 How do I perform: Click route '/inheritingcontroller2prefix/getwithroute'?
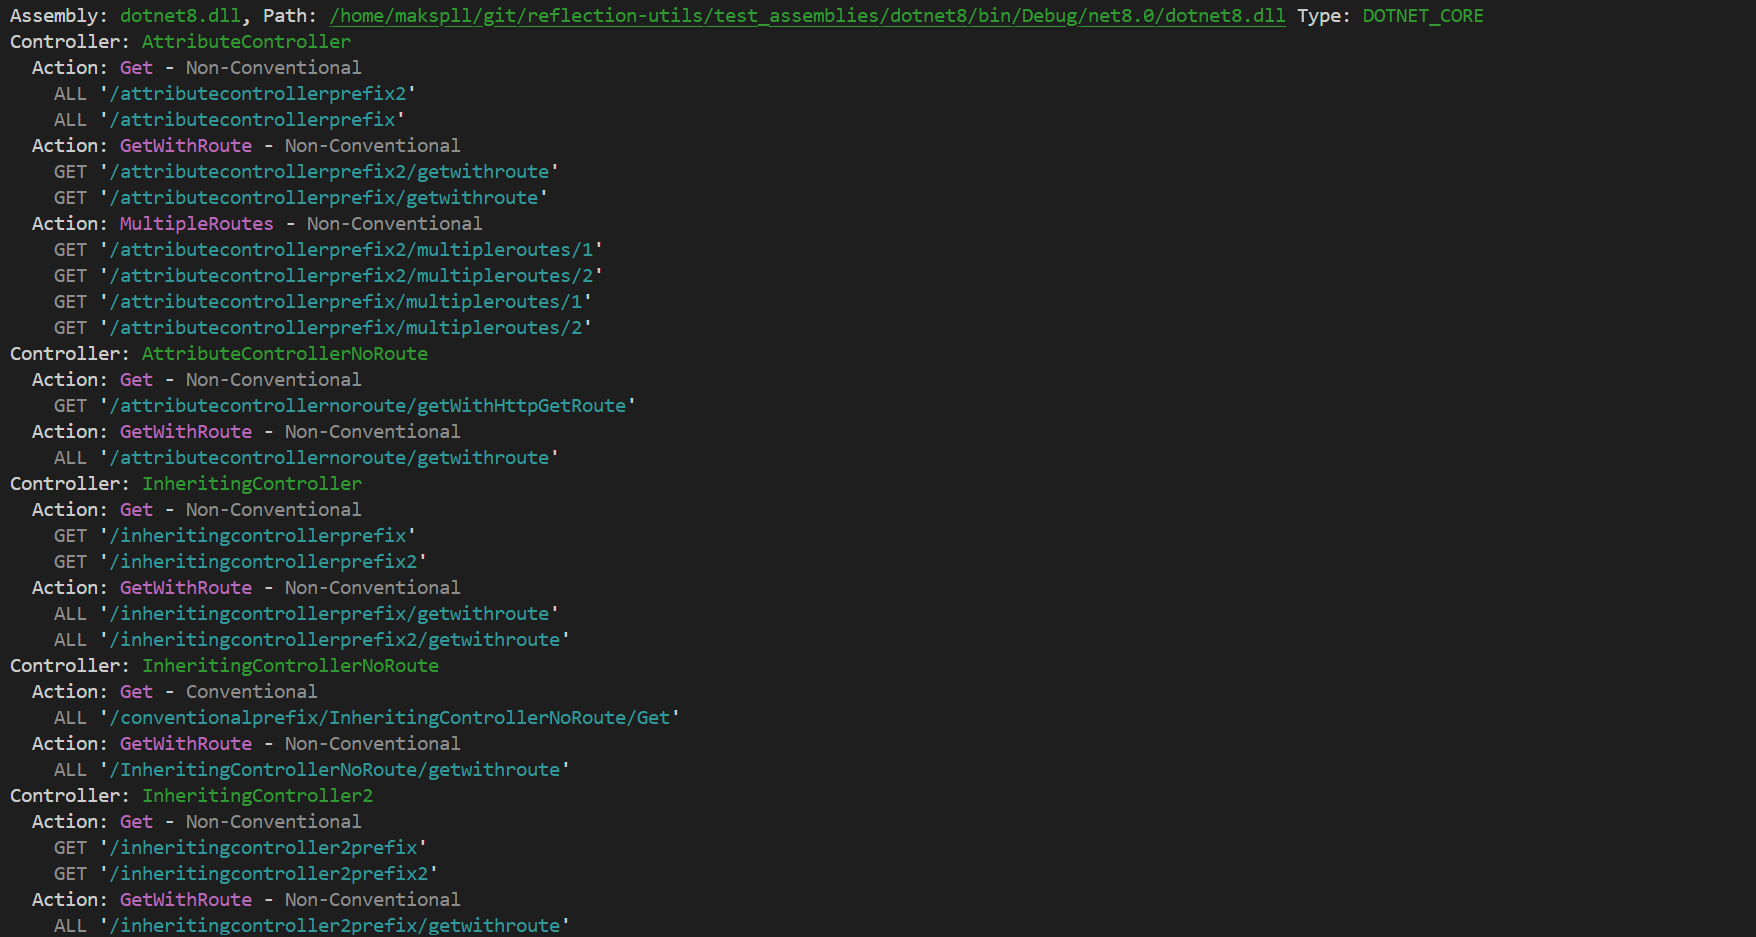pyautogui.click(x=335, y=926)
